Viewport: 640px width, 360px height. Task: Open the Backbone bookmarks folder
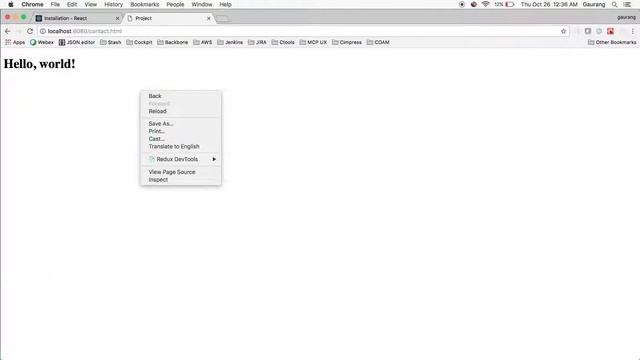[173, 42]
